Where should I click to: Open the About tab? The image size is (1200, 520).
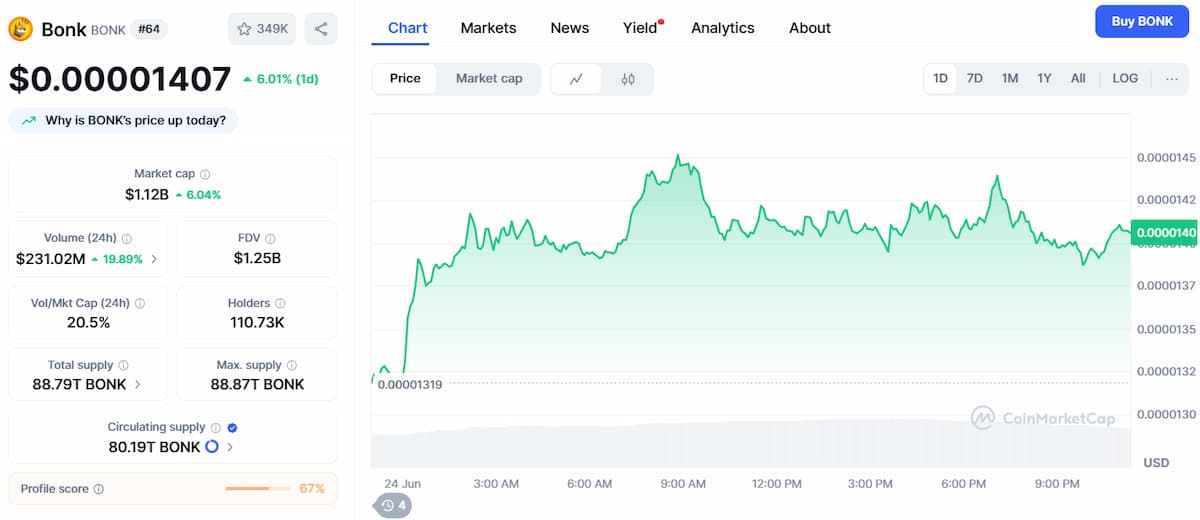(810, 28)
